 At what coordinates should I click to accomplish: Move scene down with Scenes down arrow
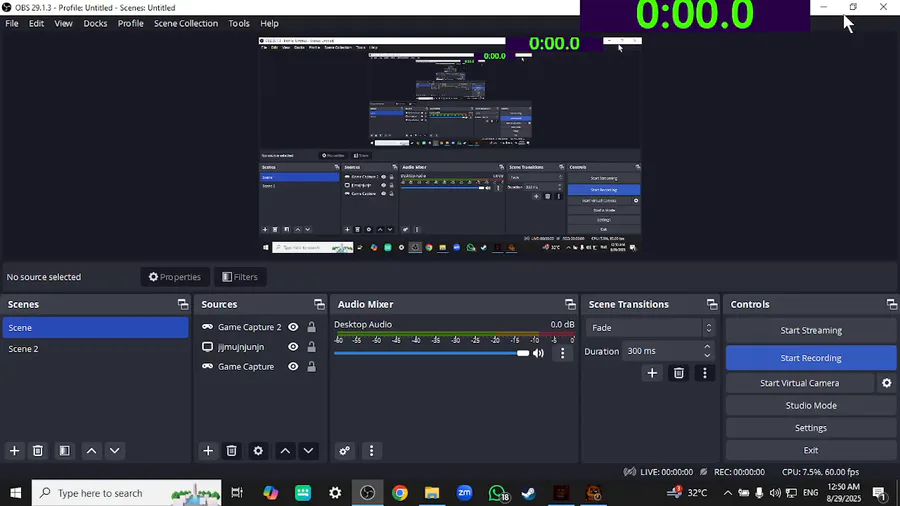[115, 451]
